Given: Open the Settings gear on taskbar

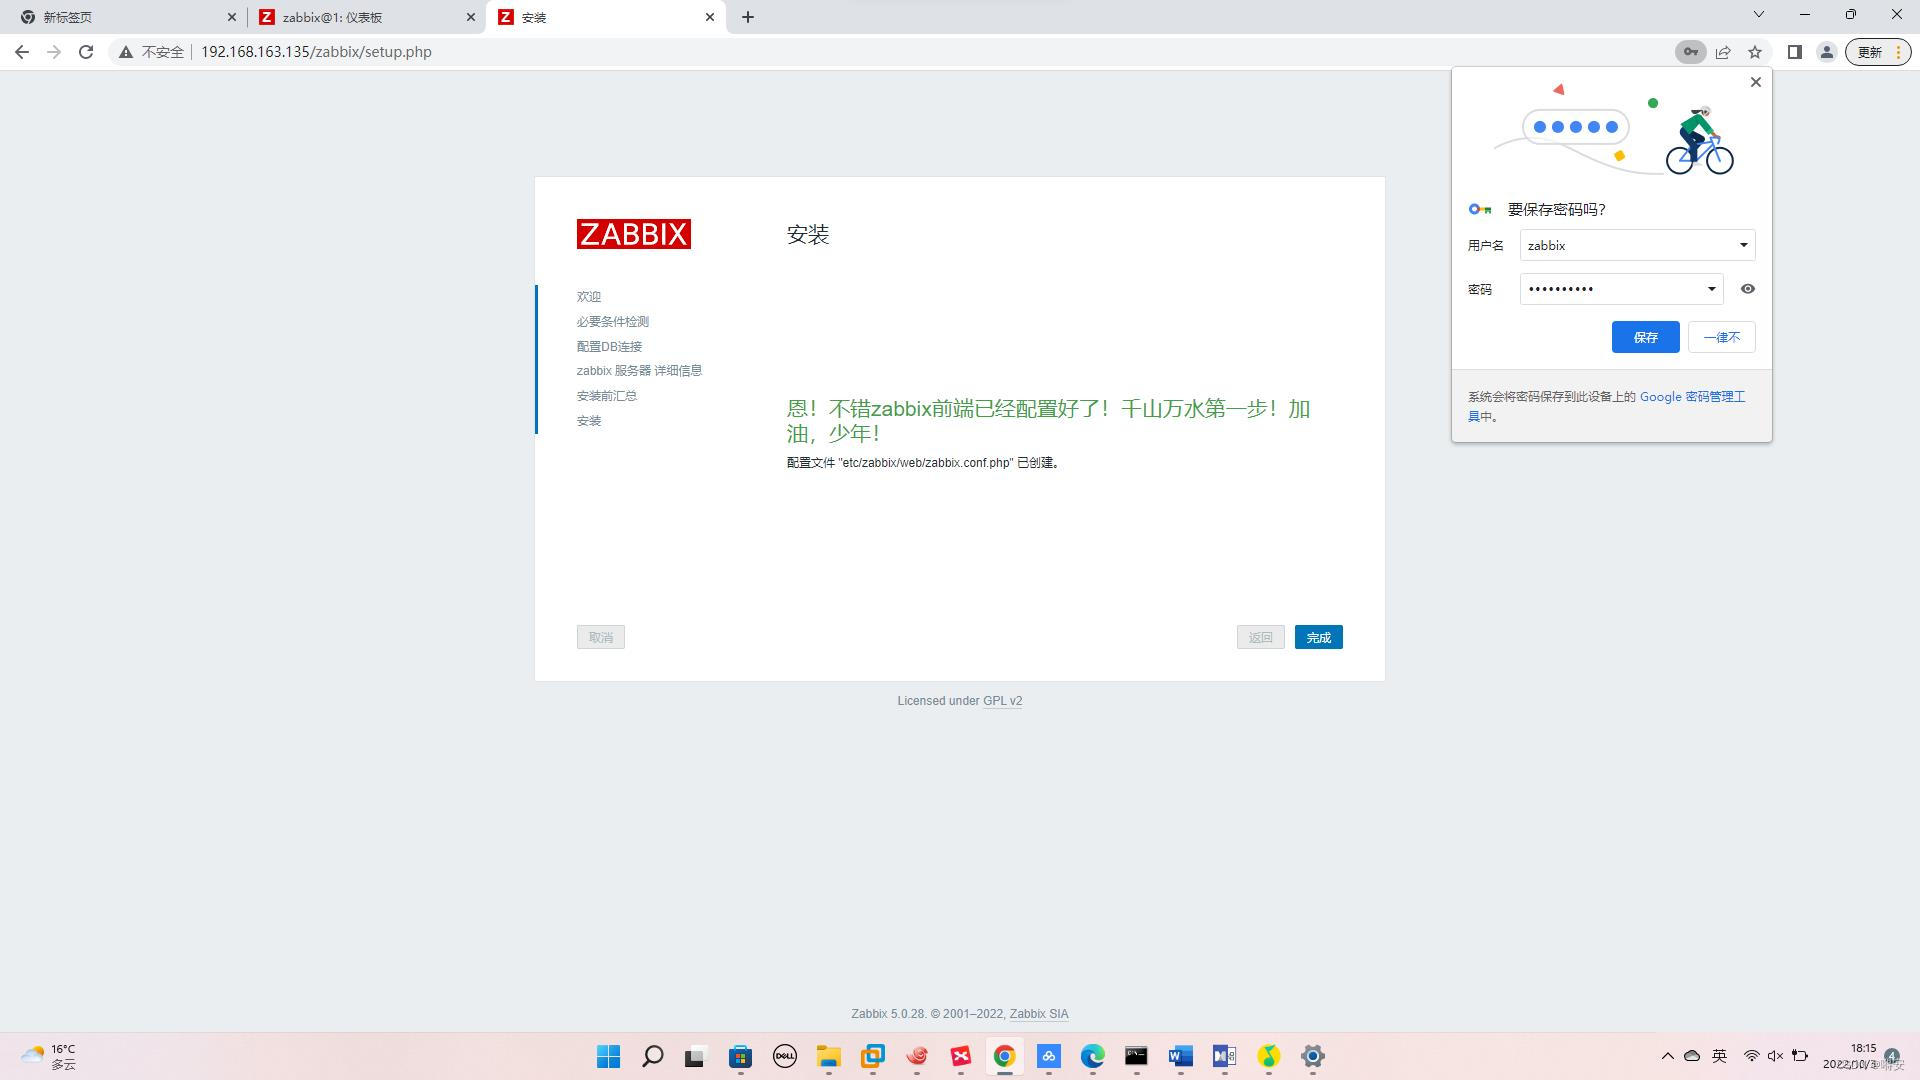Looking at the screenshot, I should (x=1313, y=1056).
